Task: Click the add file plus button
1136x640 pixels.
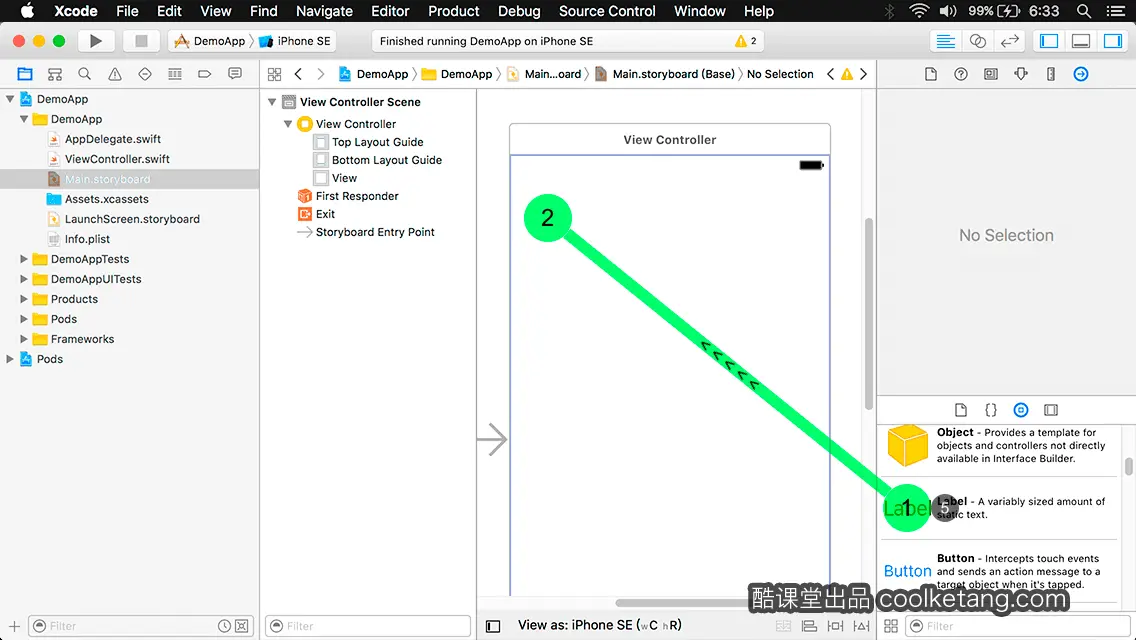Action: click(14, 626)
